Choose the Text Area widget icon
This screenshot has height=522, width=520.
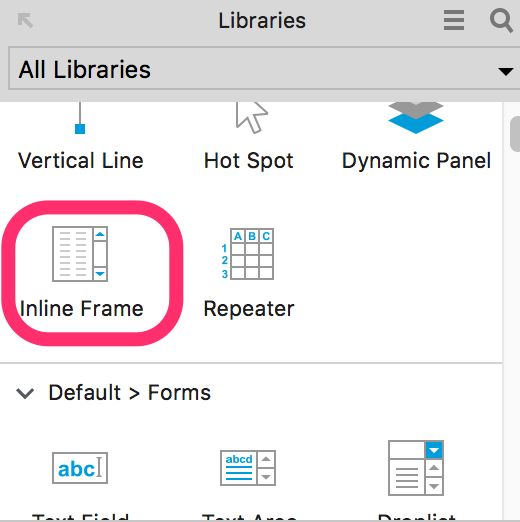click(x=248, y=468)
